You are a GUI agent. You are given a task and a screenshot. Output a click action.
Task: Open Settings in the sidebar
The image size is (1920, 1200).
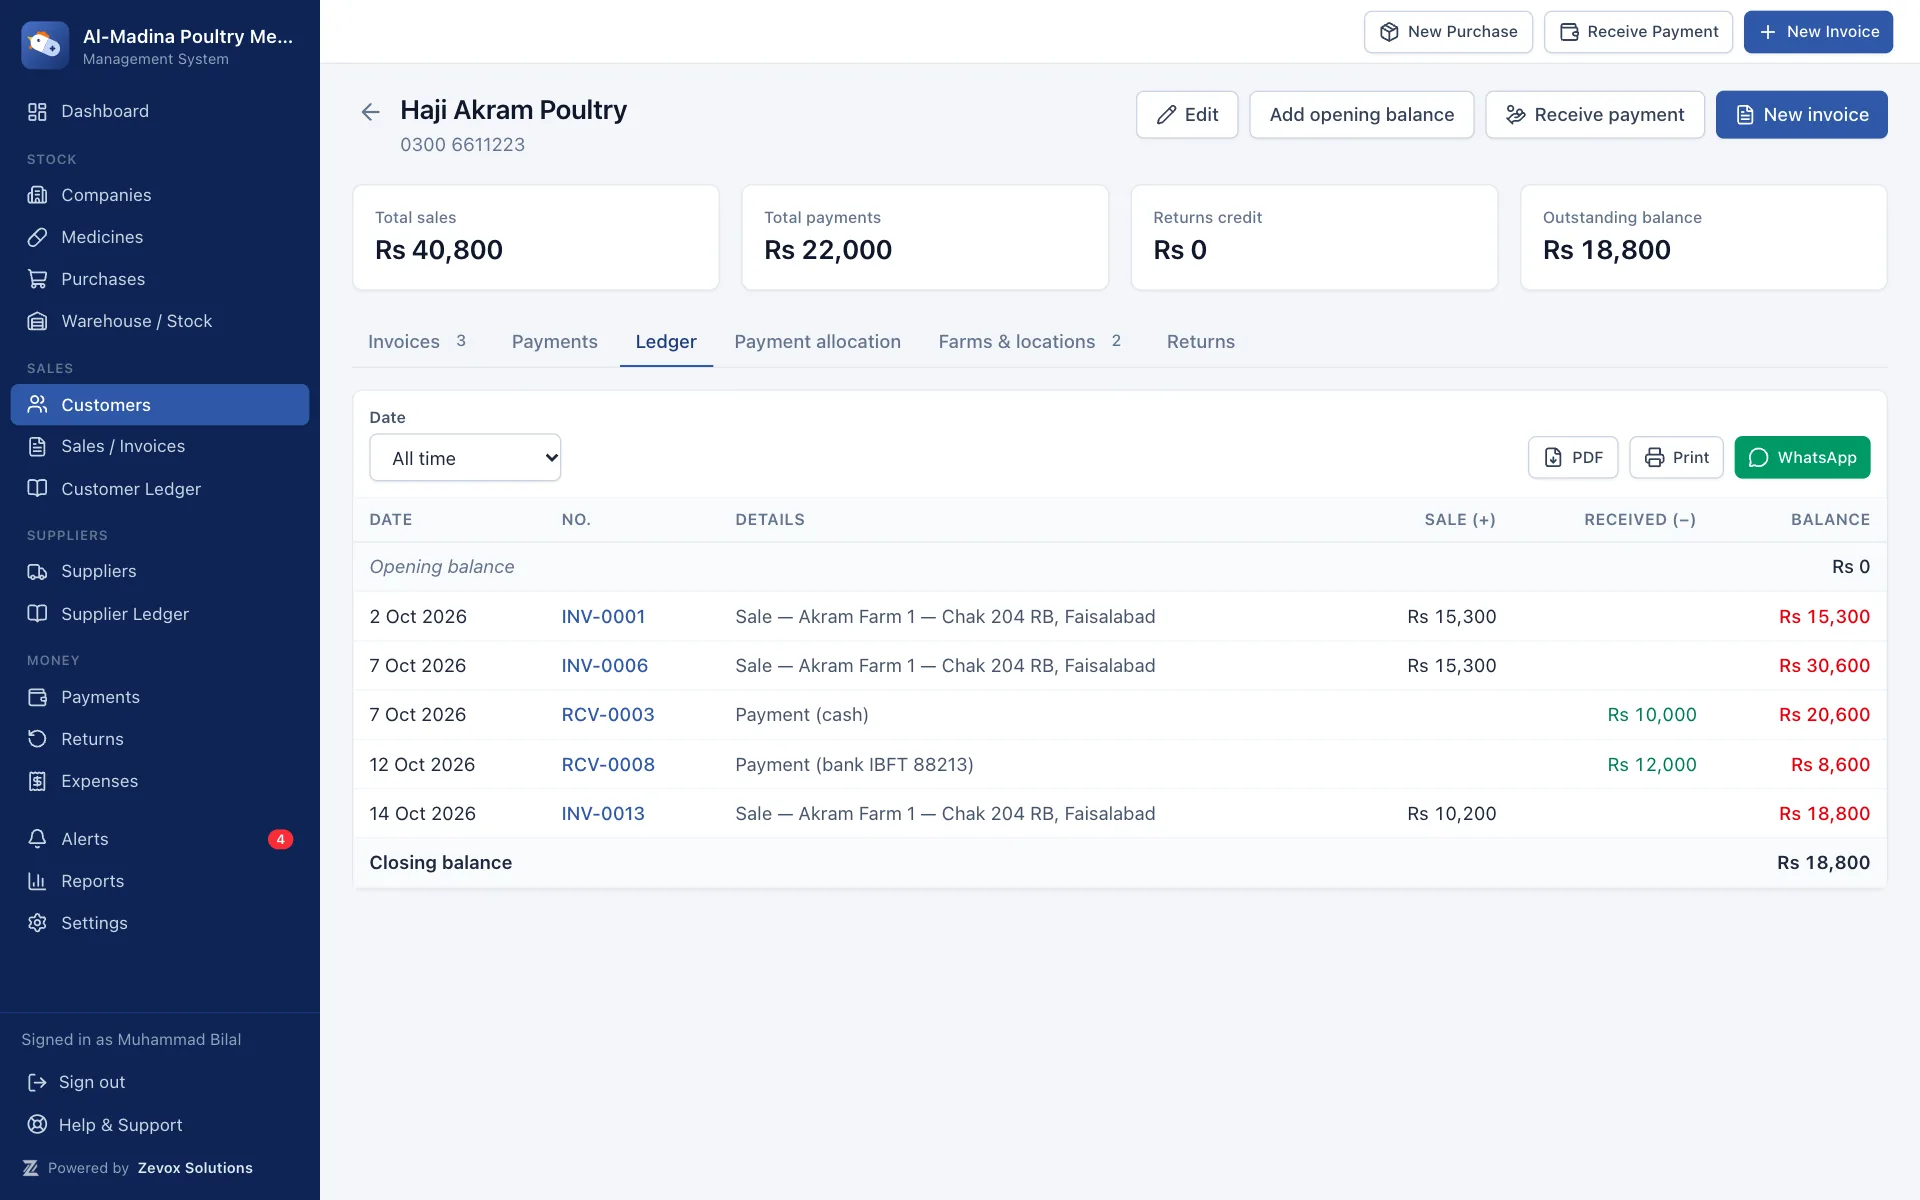(160, 923)
